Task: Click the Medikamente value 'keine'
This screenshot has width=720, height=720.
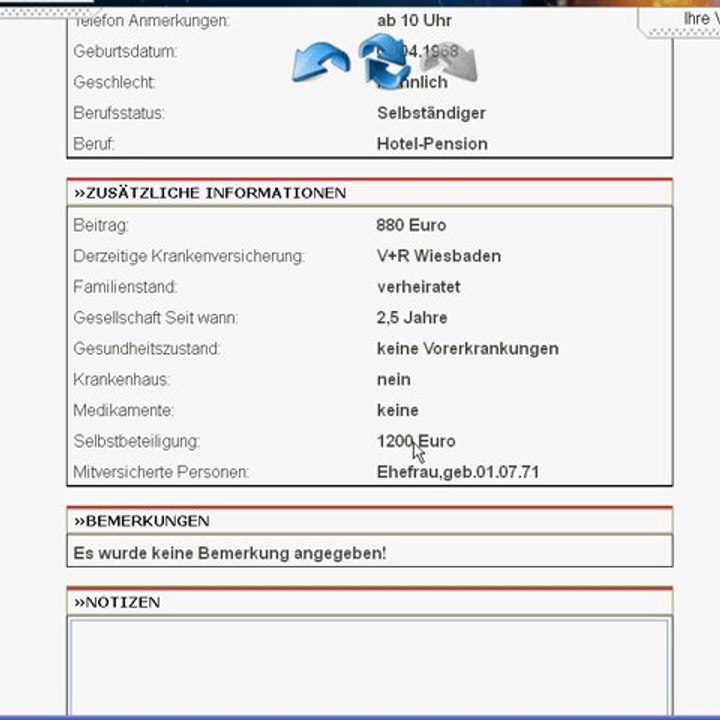Action: (398, 410)
